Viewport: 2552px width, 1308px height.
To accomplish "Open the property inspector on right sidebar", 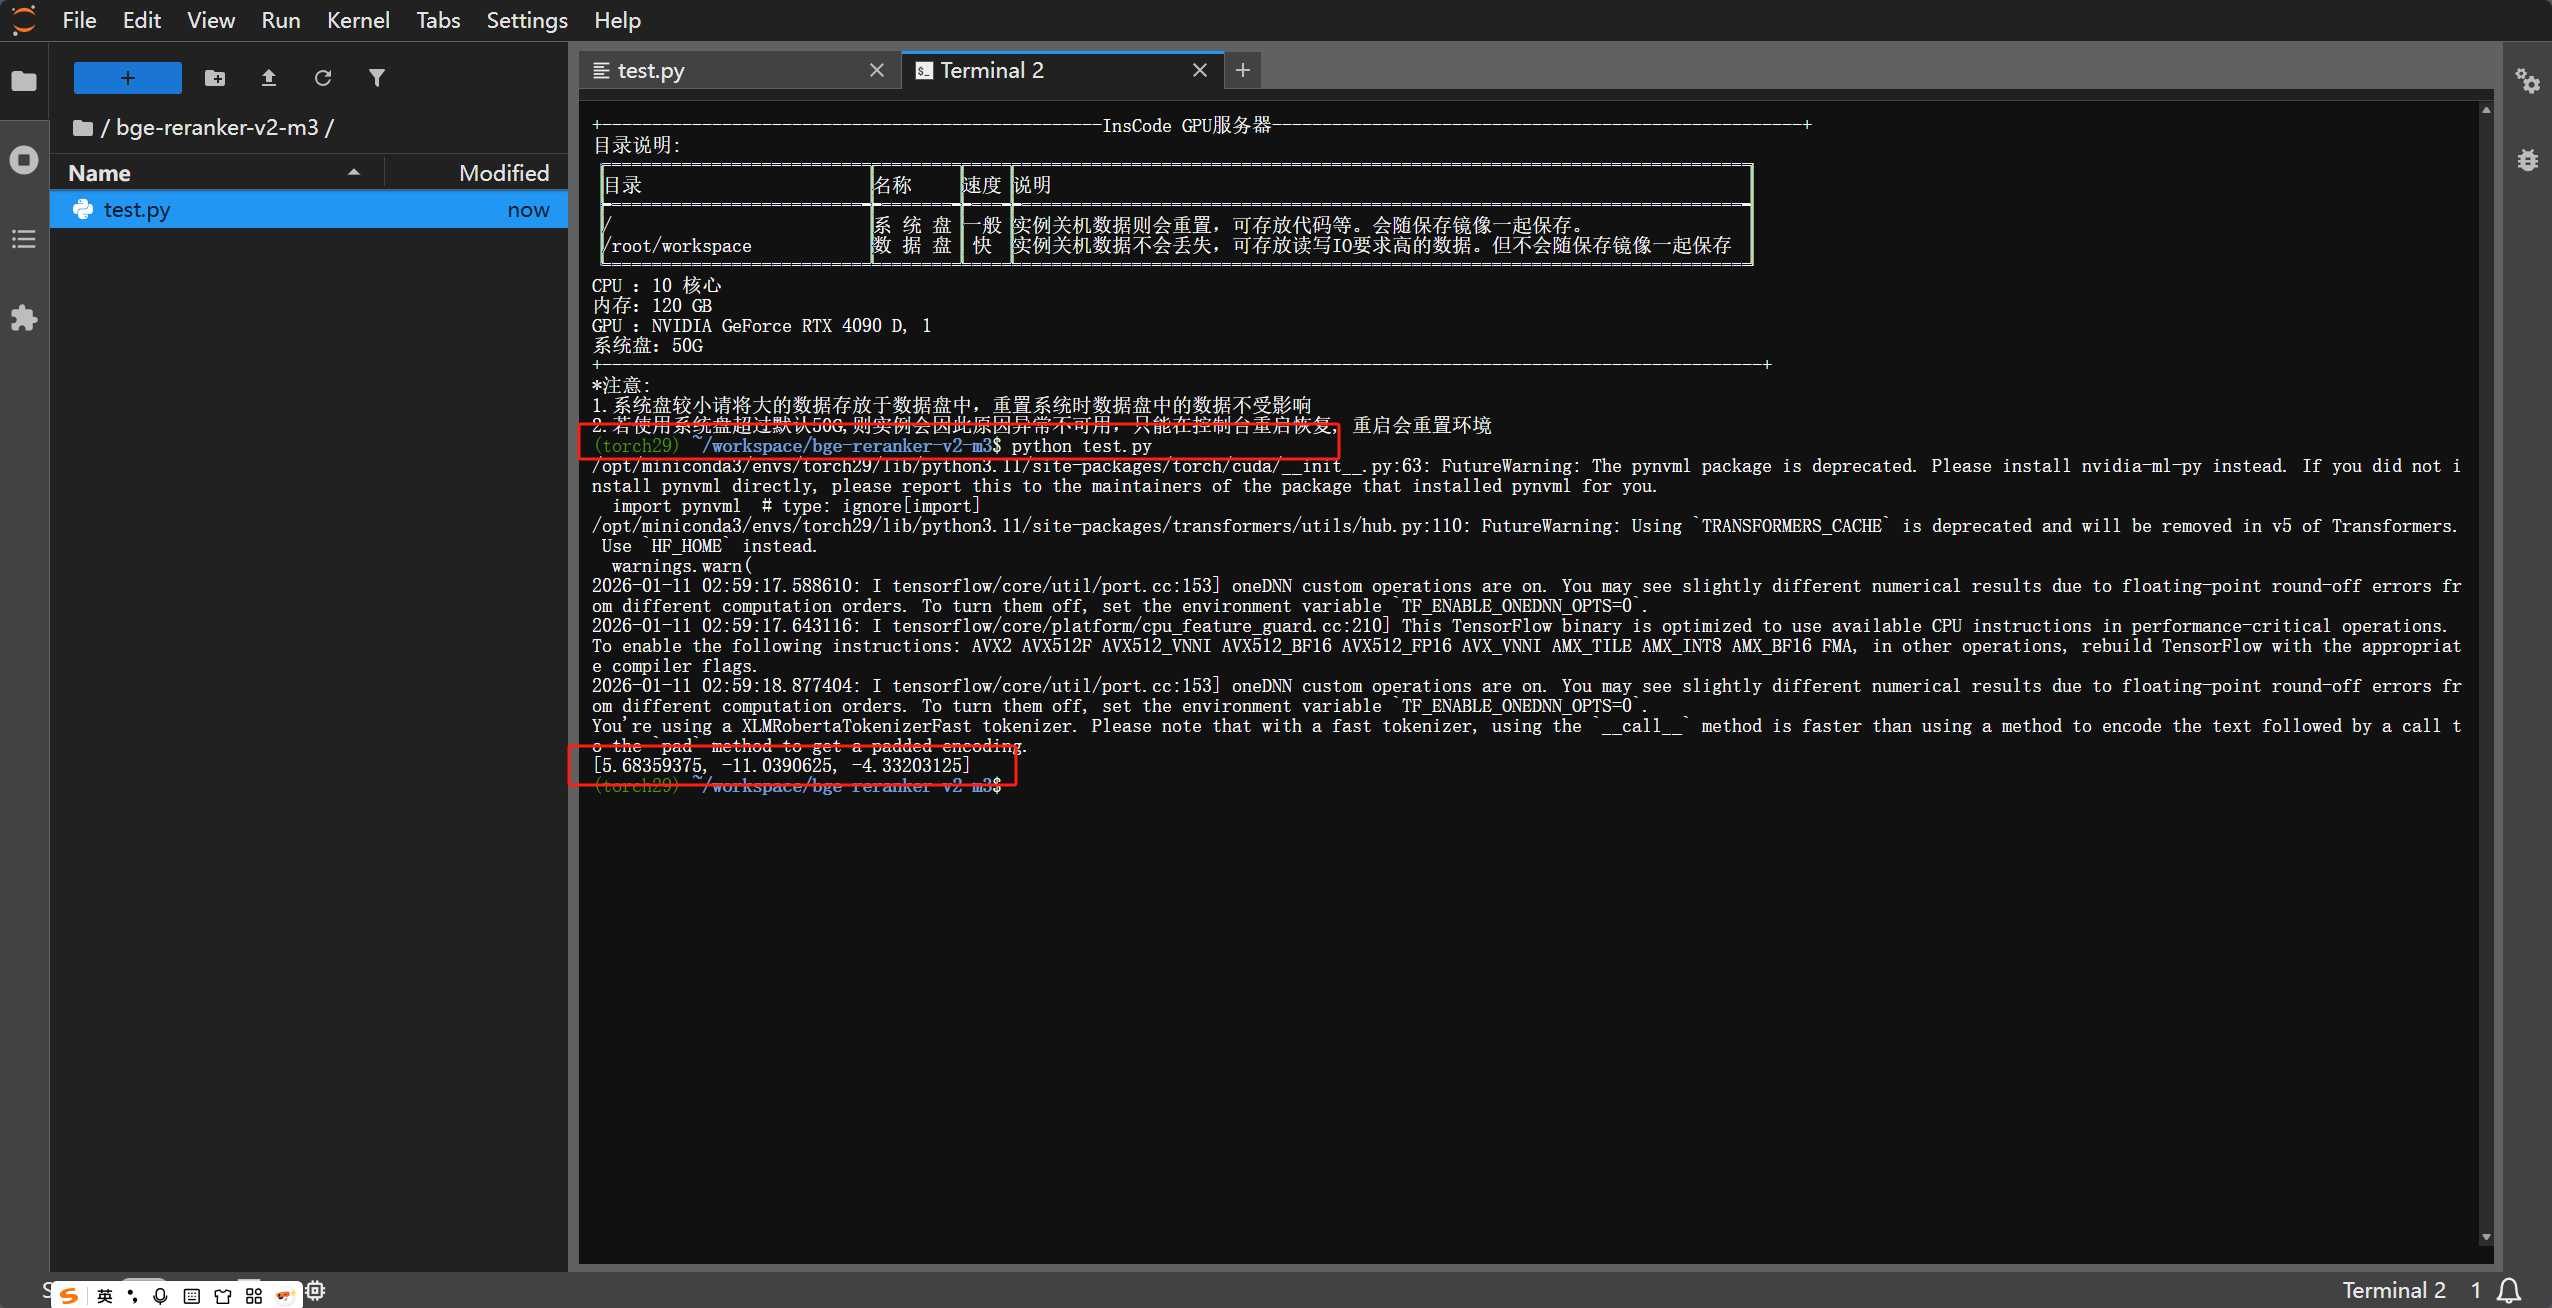I will [2527, 81].
